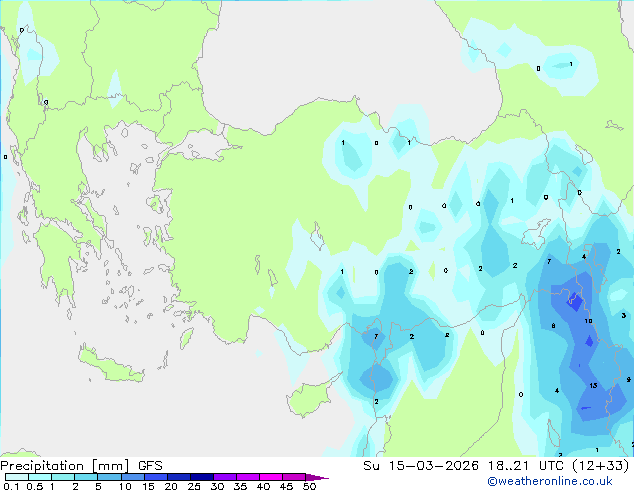
Task: Pick the 1–2 mm legend swatch
Action: point(63,477)
